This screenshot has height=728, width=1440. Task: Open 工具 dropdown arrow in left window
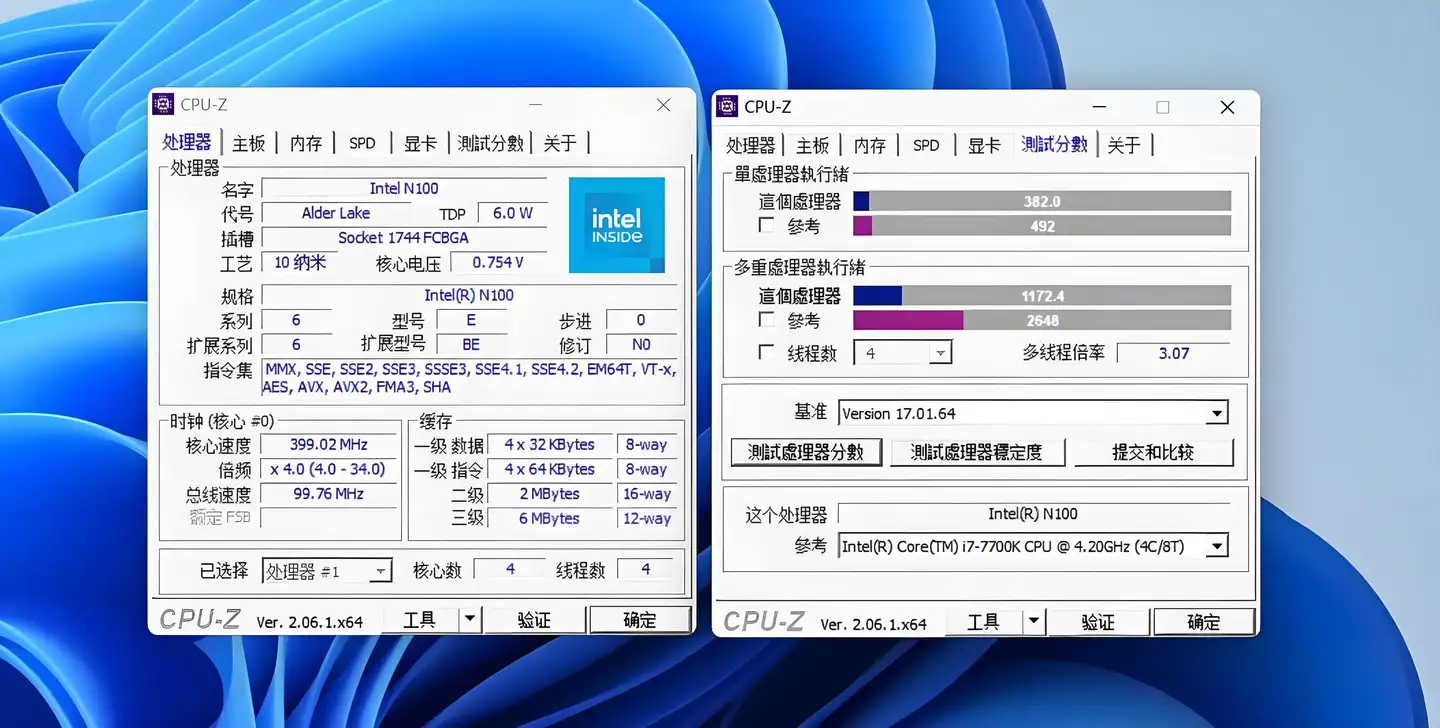470,620
